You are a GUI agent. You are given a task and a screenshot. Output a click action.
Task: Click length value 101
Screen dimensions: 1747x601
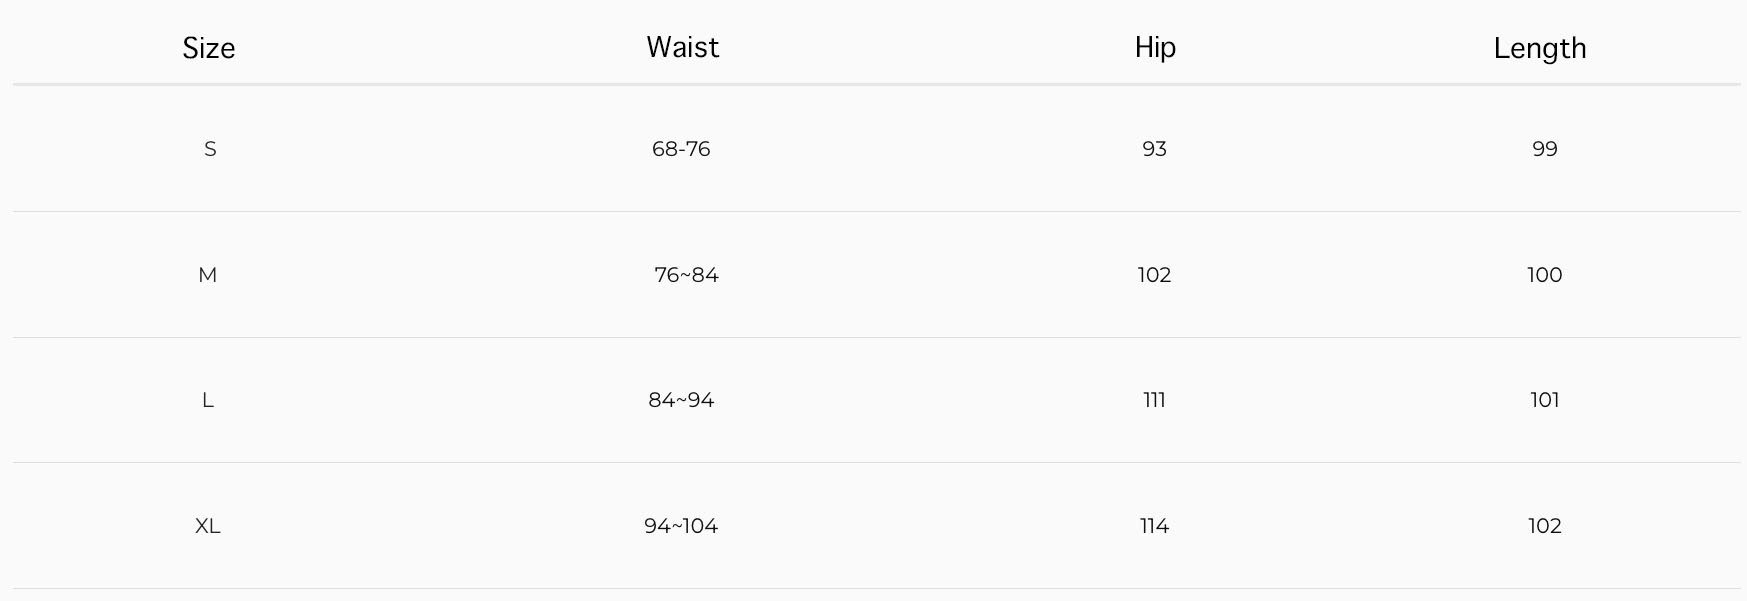[1544, 400]
